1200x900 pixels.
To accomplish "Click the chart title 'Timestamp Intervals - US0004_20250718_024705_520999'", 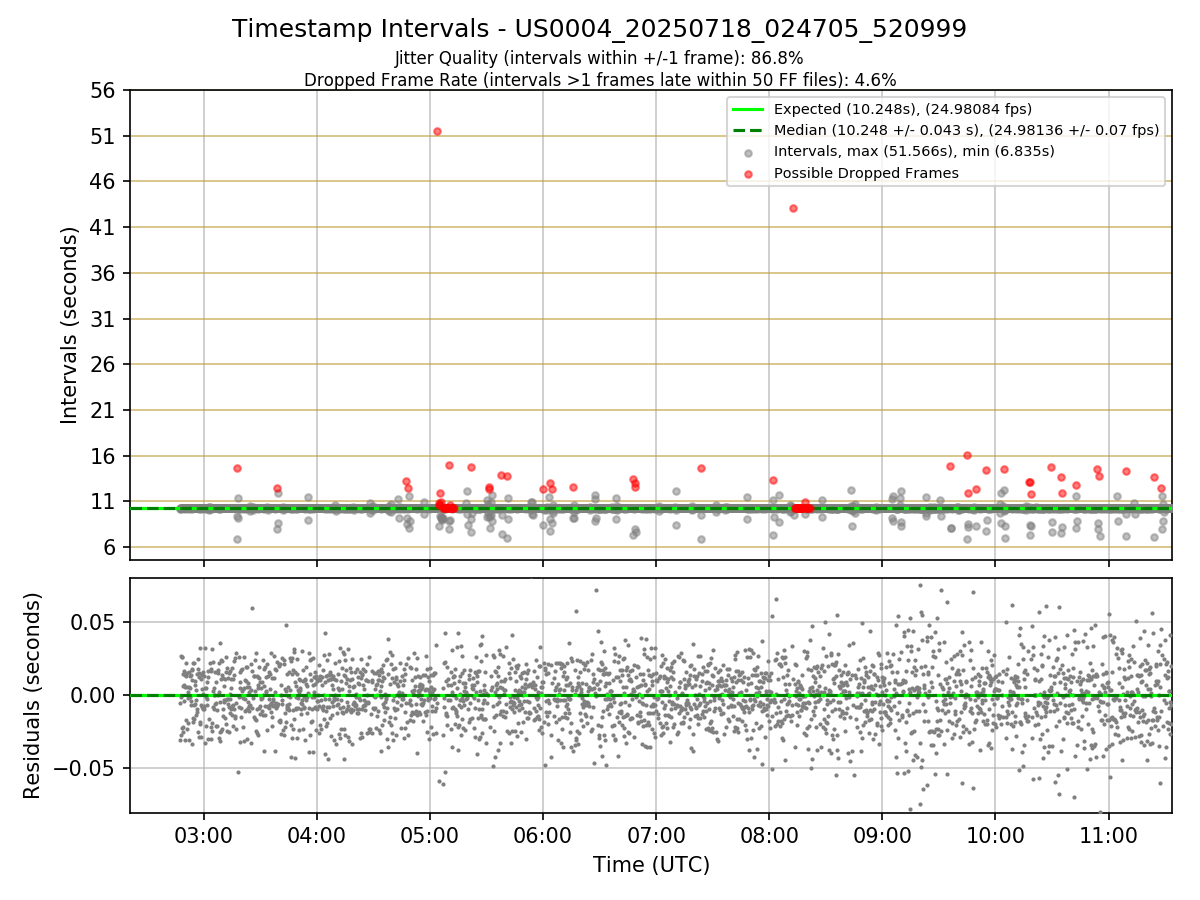I will pos(599,29).
